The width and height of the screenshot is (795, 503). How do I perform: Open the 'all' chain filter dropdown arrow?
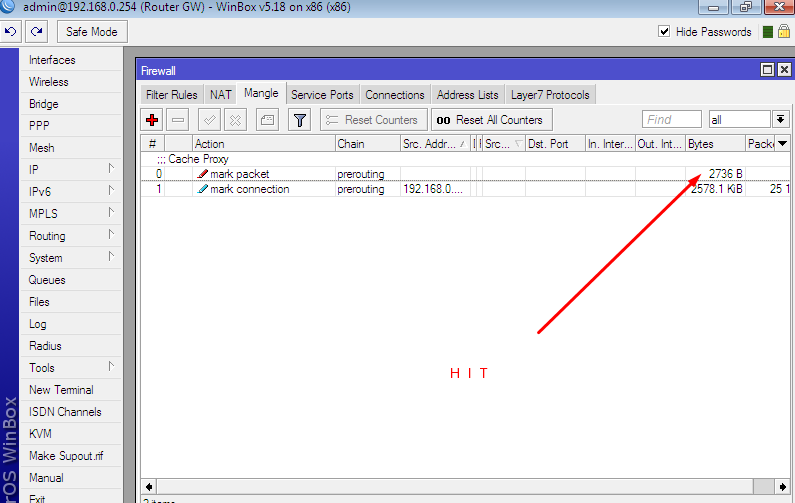pos(781,120)
